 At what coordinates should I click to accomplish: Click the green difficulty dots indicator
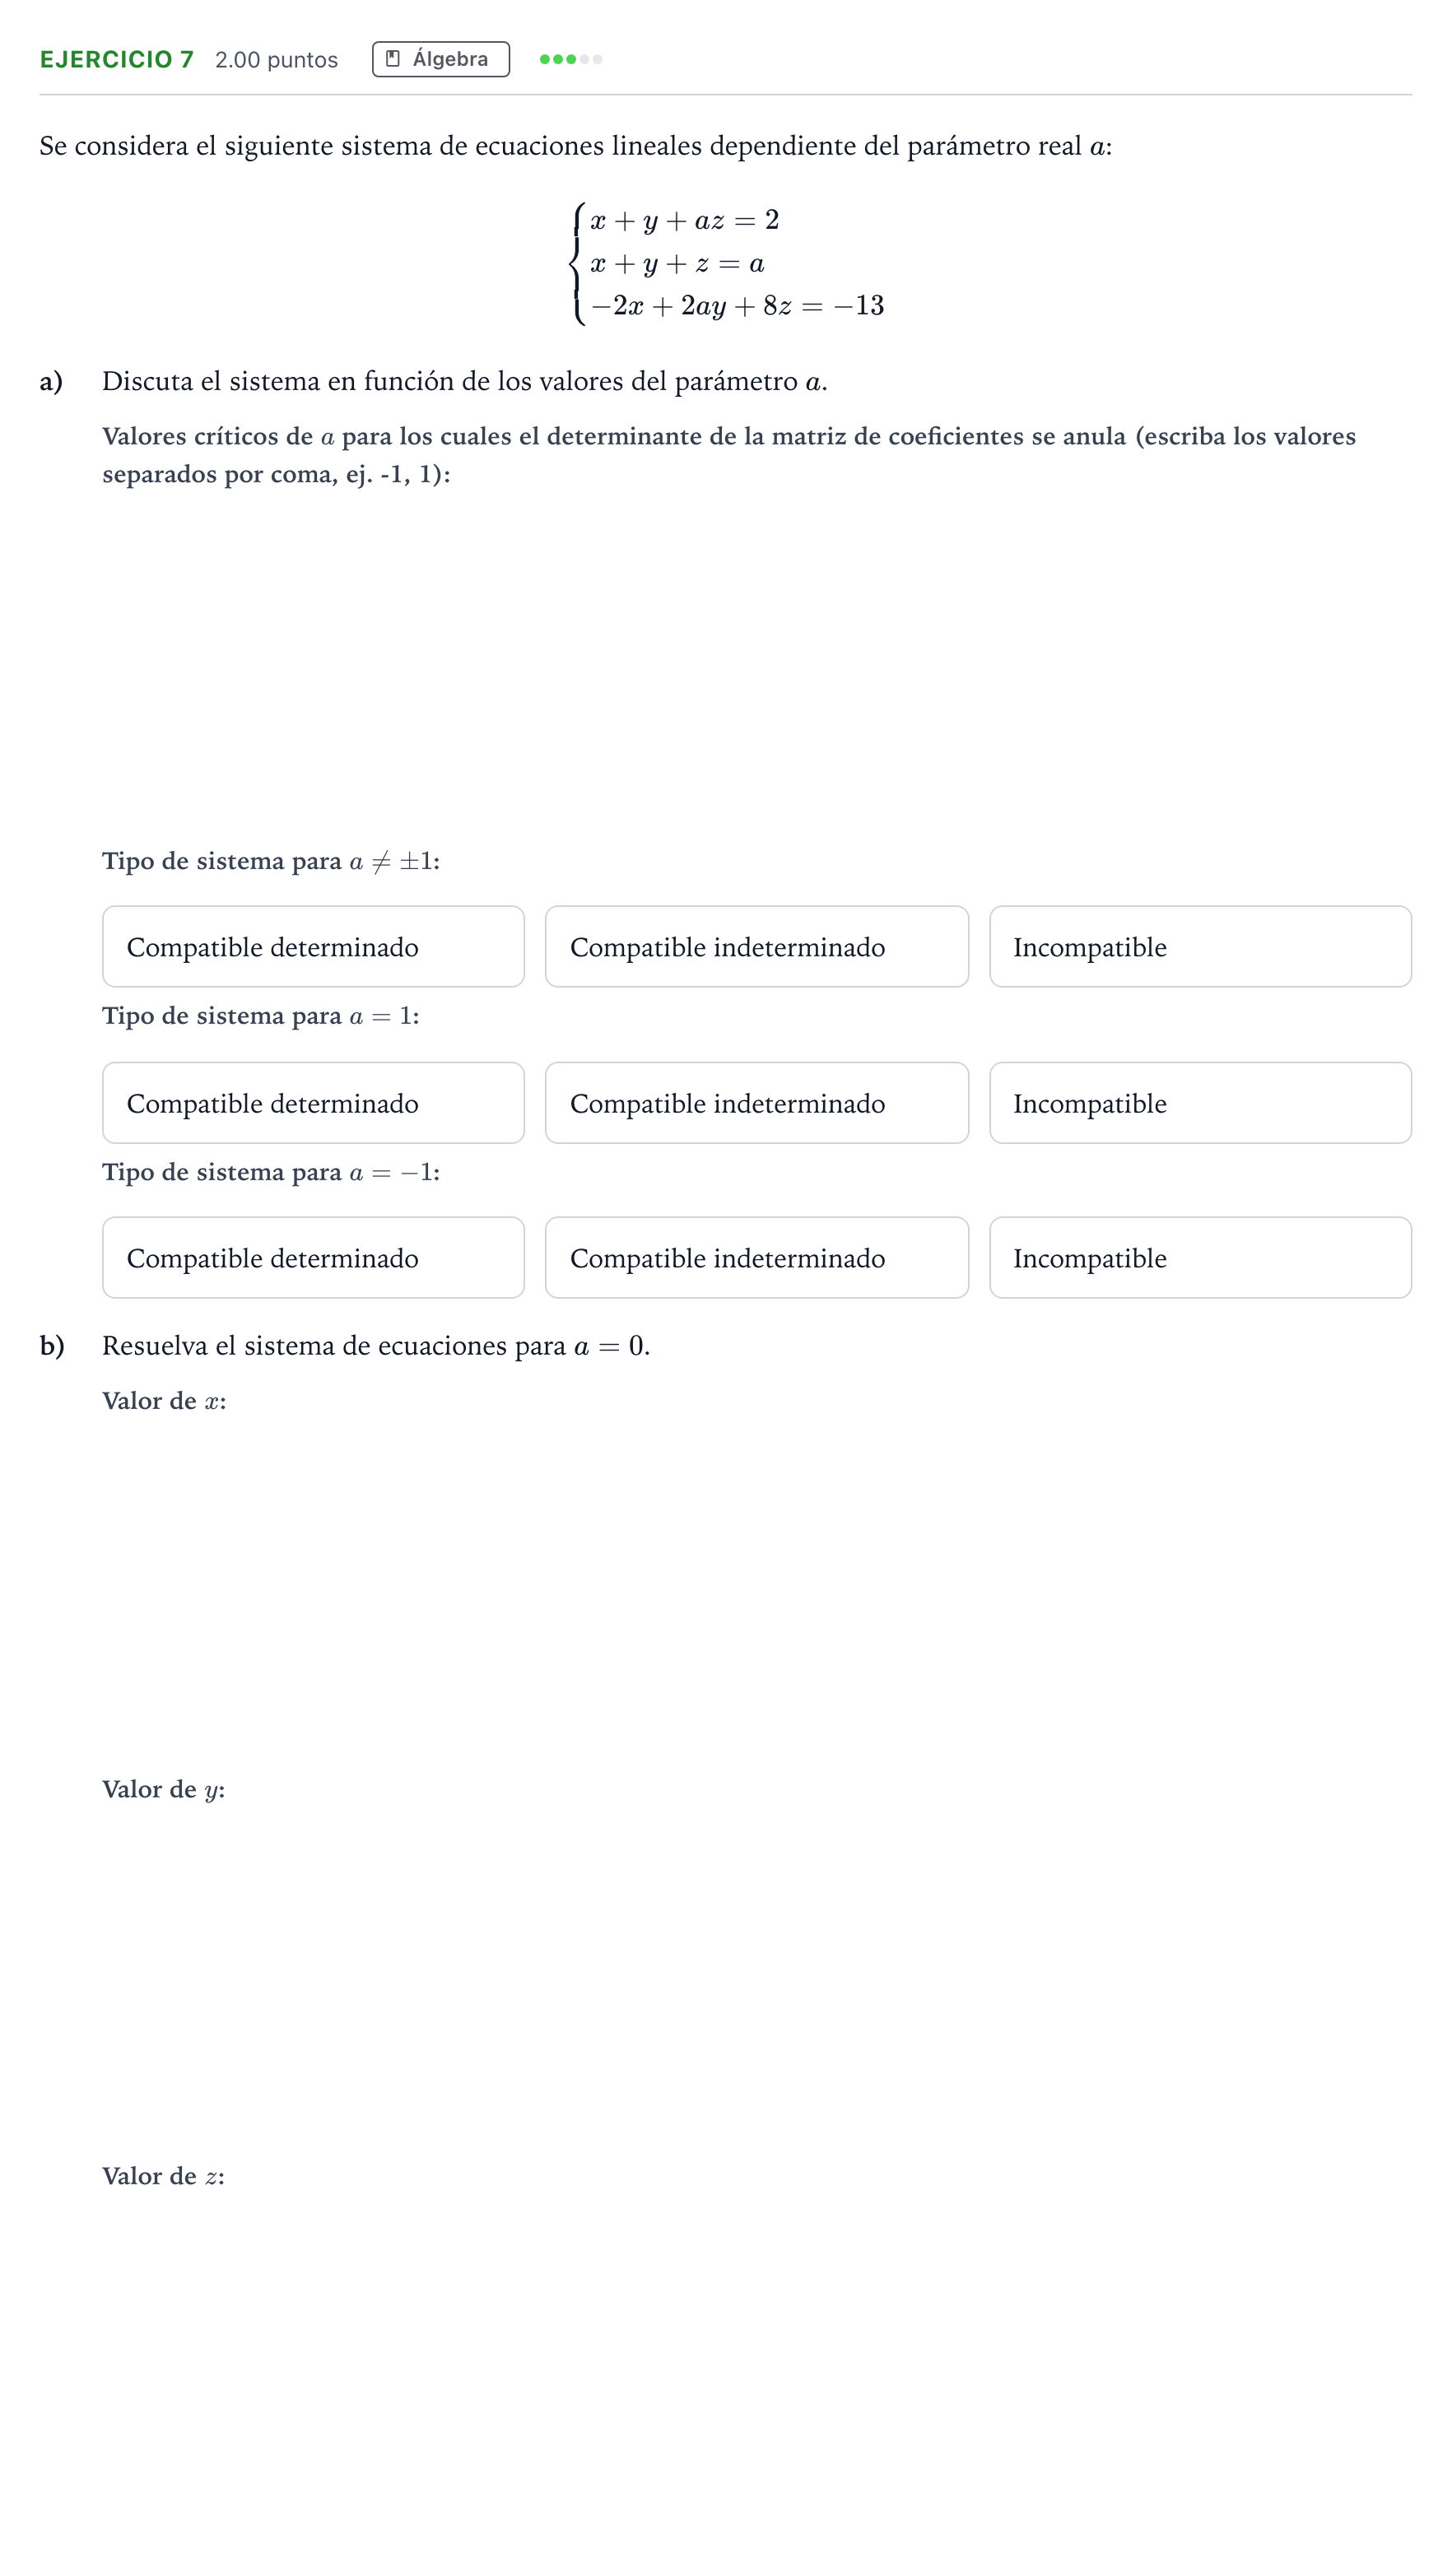(x=571, y=59)
